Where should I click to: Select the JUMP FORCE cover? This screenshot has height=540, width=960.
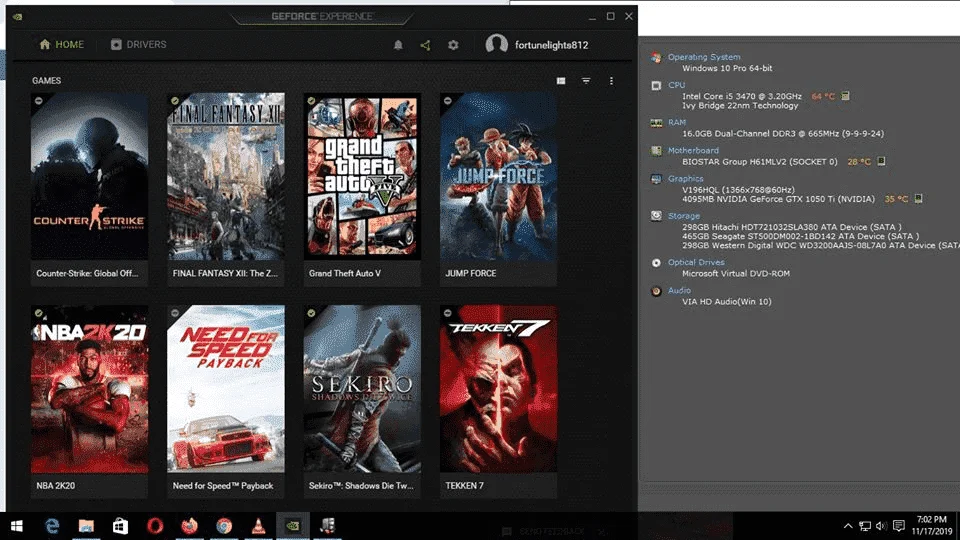click(x=498, y=176)
